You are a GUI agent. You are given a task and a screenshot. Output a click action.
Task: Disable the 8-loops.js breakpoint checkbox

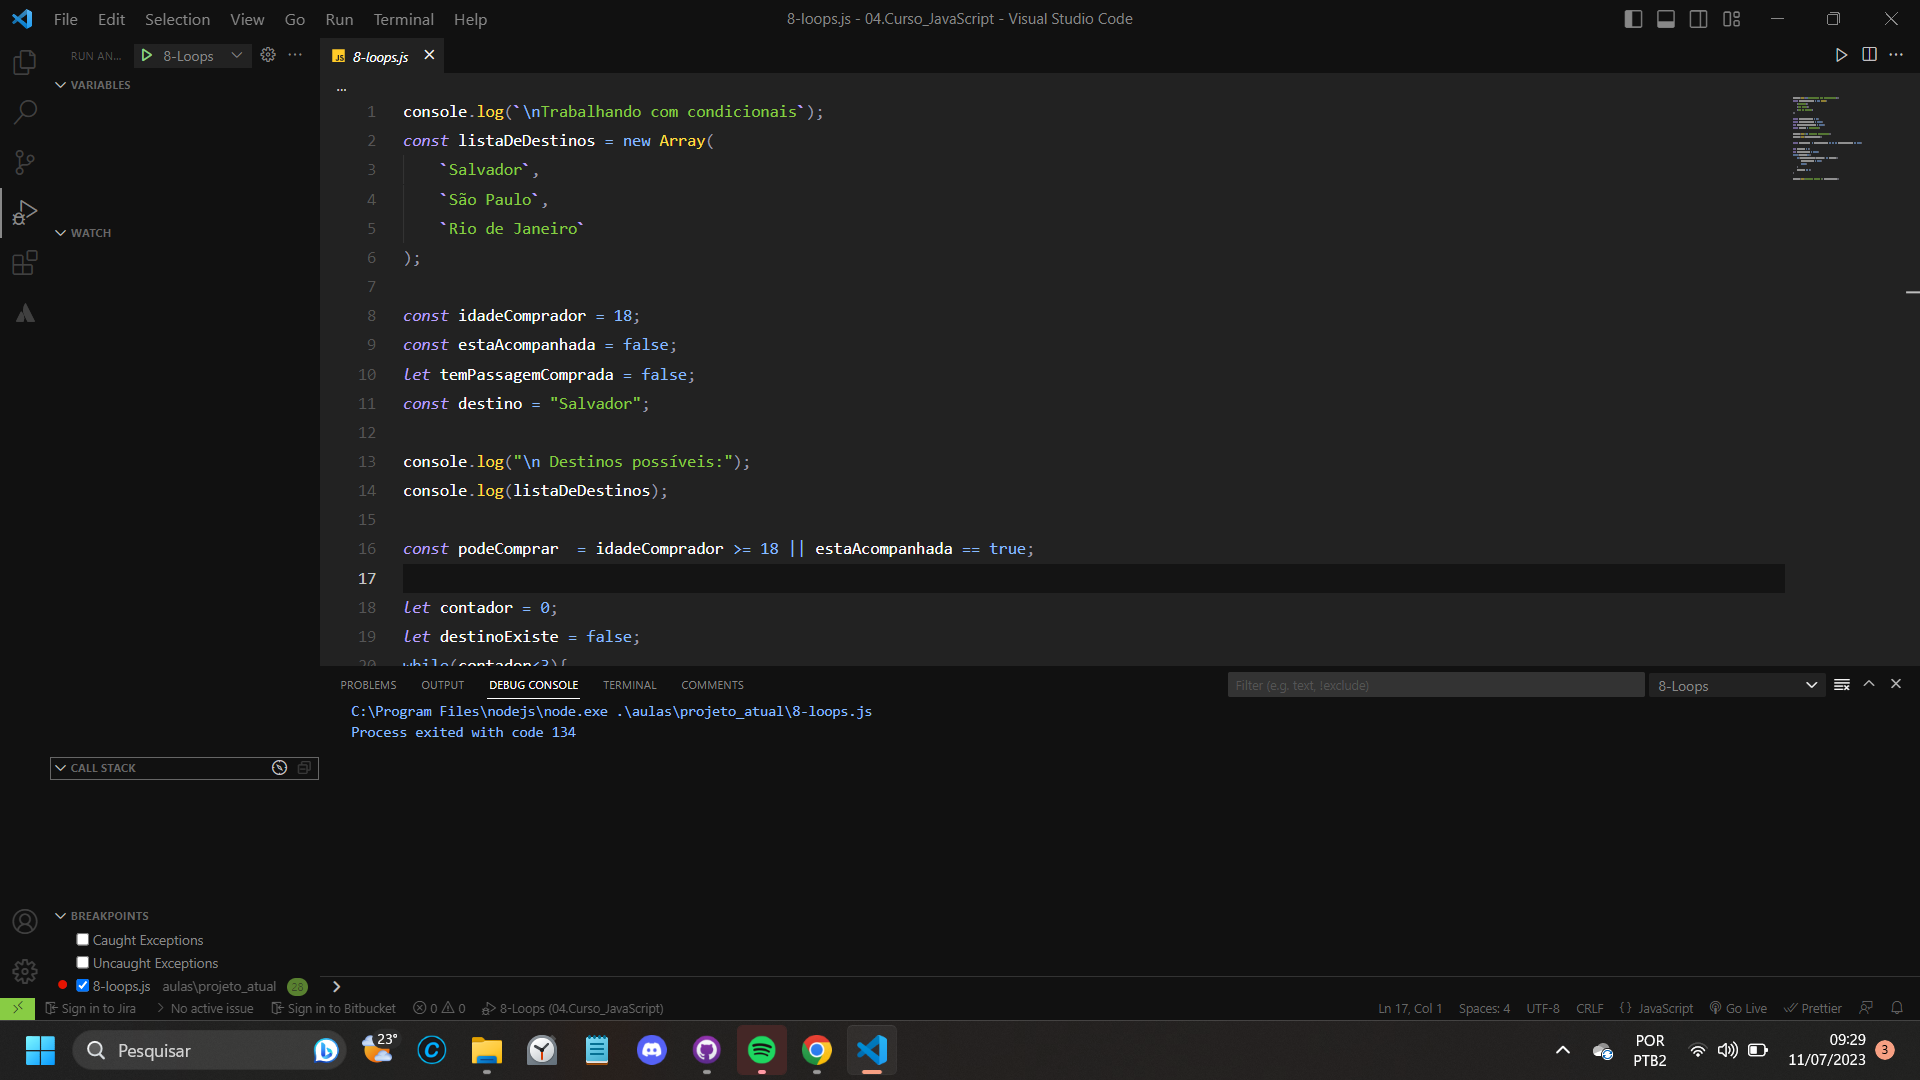click(x=83, y=986)
